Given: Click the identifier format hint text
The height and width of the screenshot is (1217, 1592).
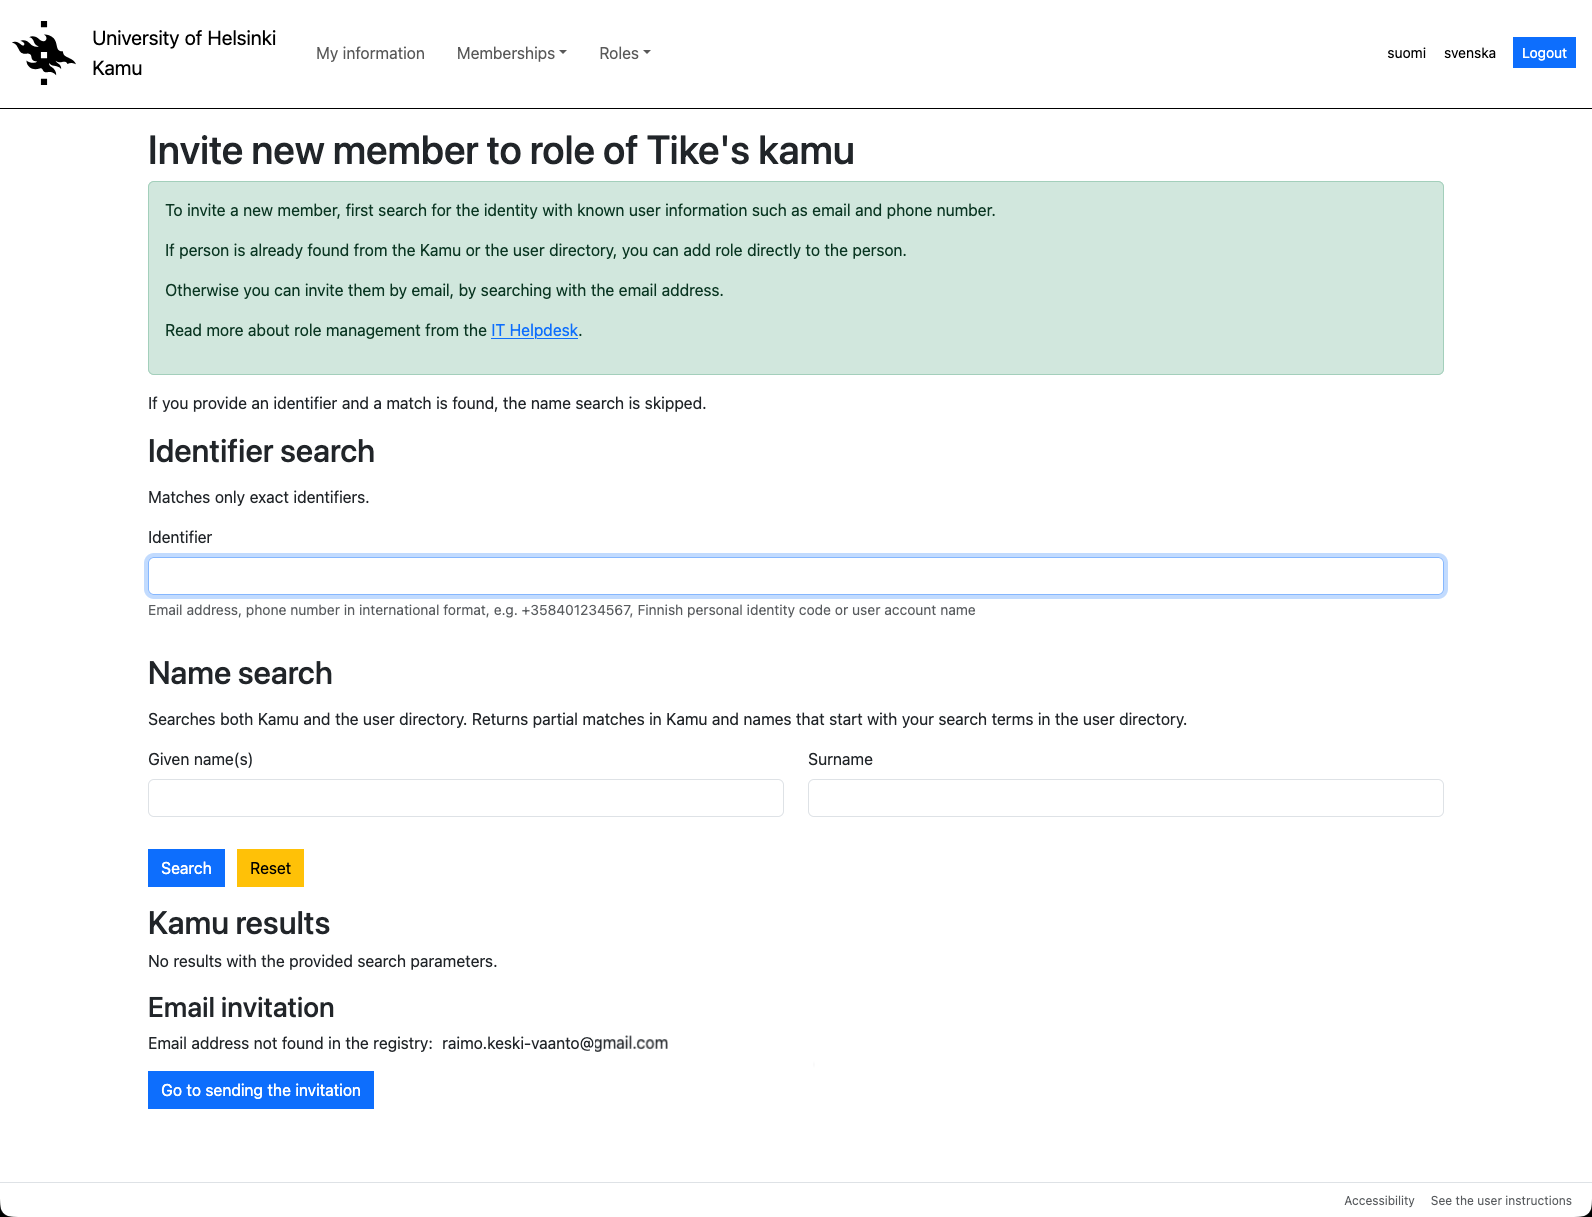Looking at the screenshot, I should pyautogui.click(x=561, y=610).
